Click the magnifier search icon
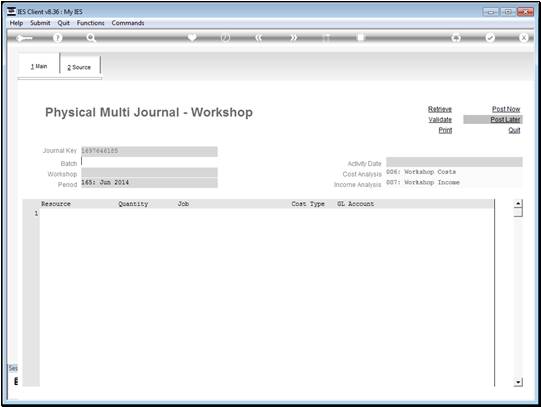 tap(91, 38)
